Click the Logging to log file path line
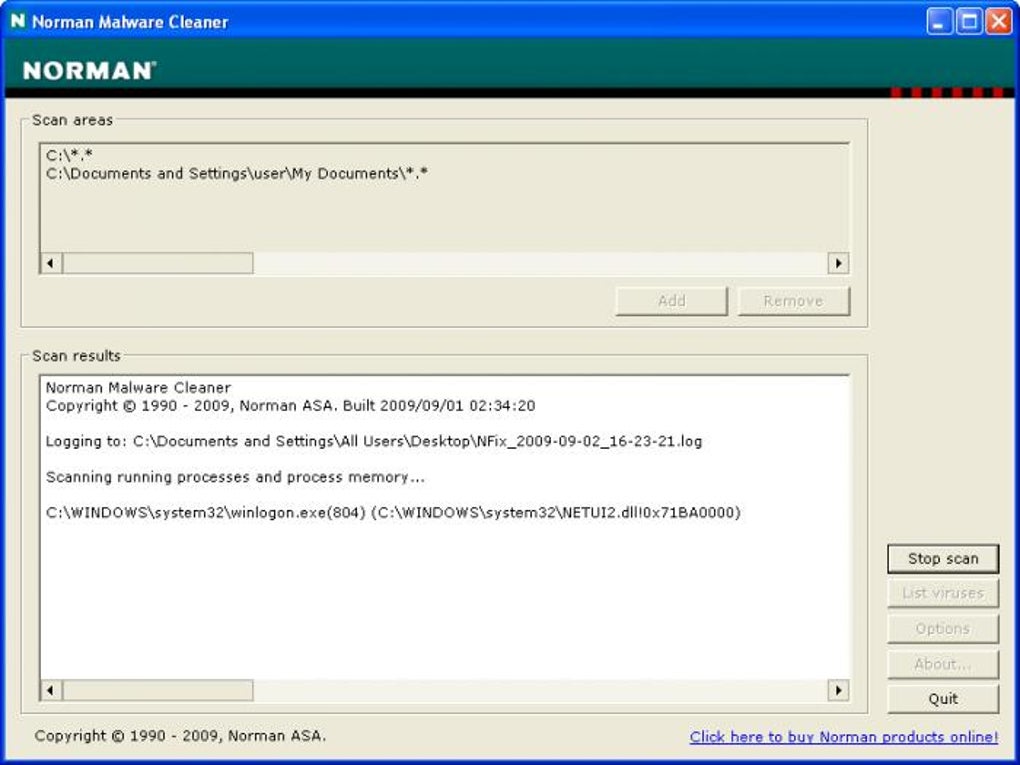 [x=374, y=442]
